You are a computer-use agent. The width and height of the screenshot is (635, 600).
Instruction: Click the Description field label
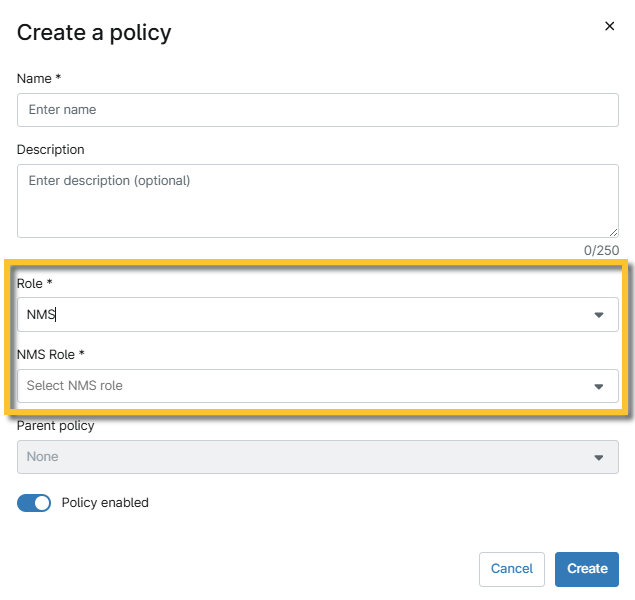tap(51, 149)
